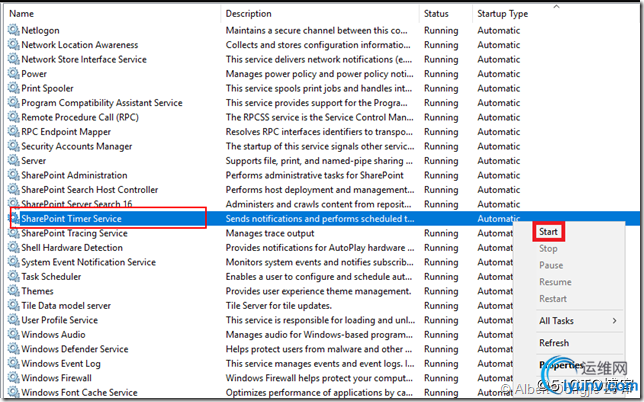Sort by the Name column header
Screen dimensions: 644x402
pyautogui.click(x=21, y=14)
